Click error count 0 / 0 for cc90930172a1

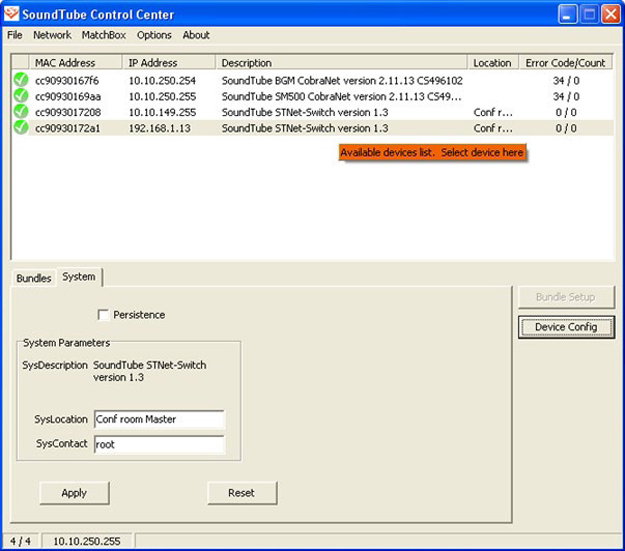pos(566,128)
